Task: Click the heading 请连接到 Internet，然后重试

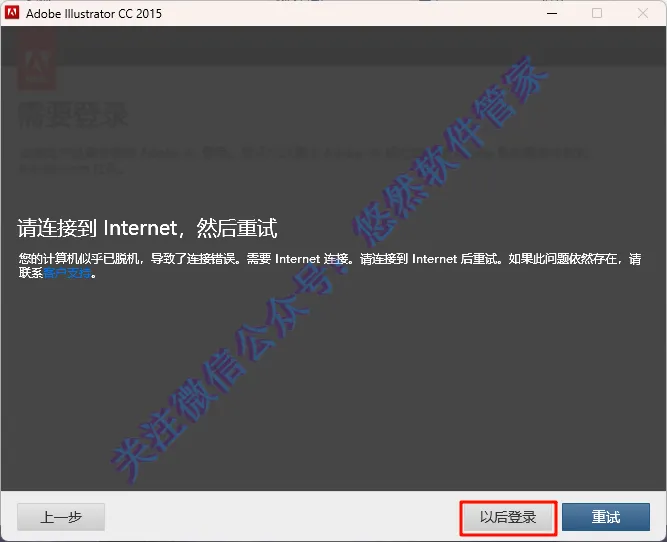Action: pos(148,228)
